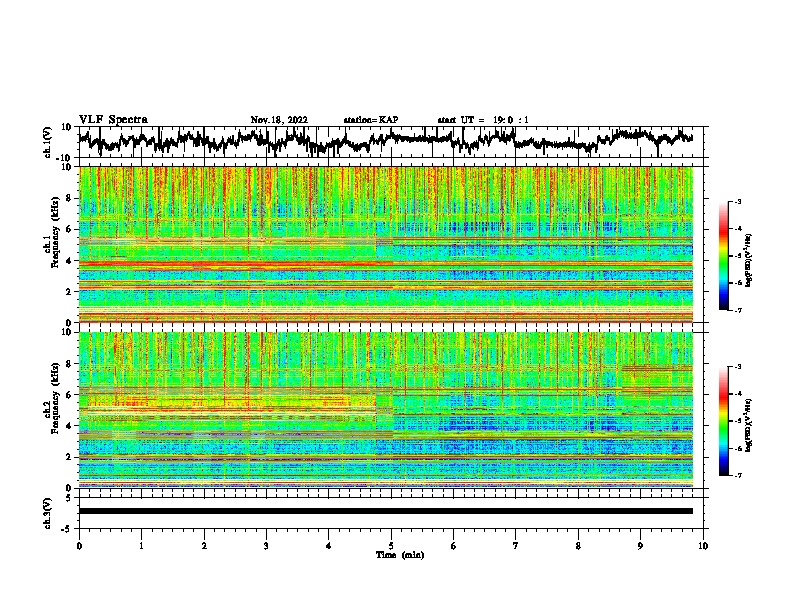Viewport: 792px width, 612px height.
Task: Click the "ch.1(V)" axis label at top
Action: coord(48,142)
